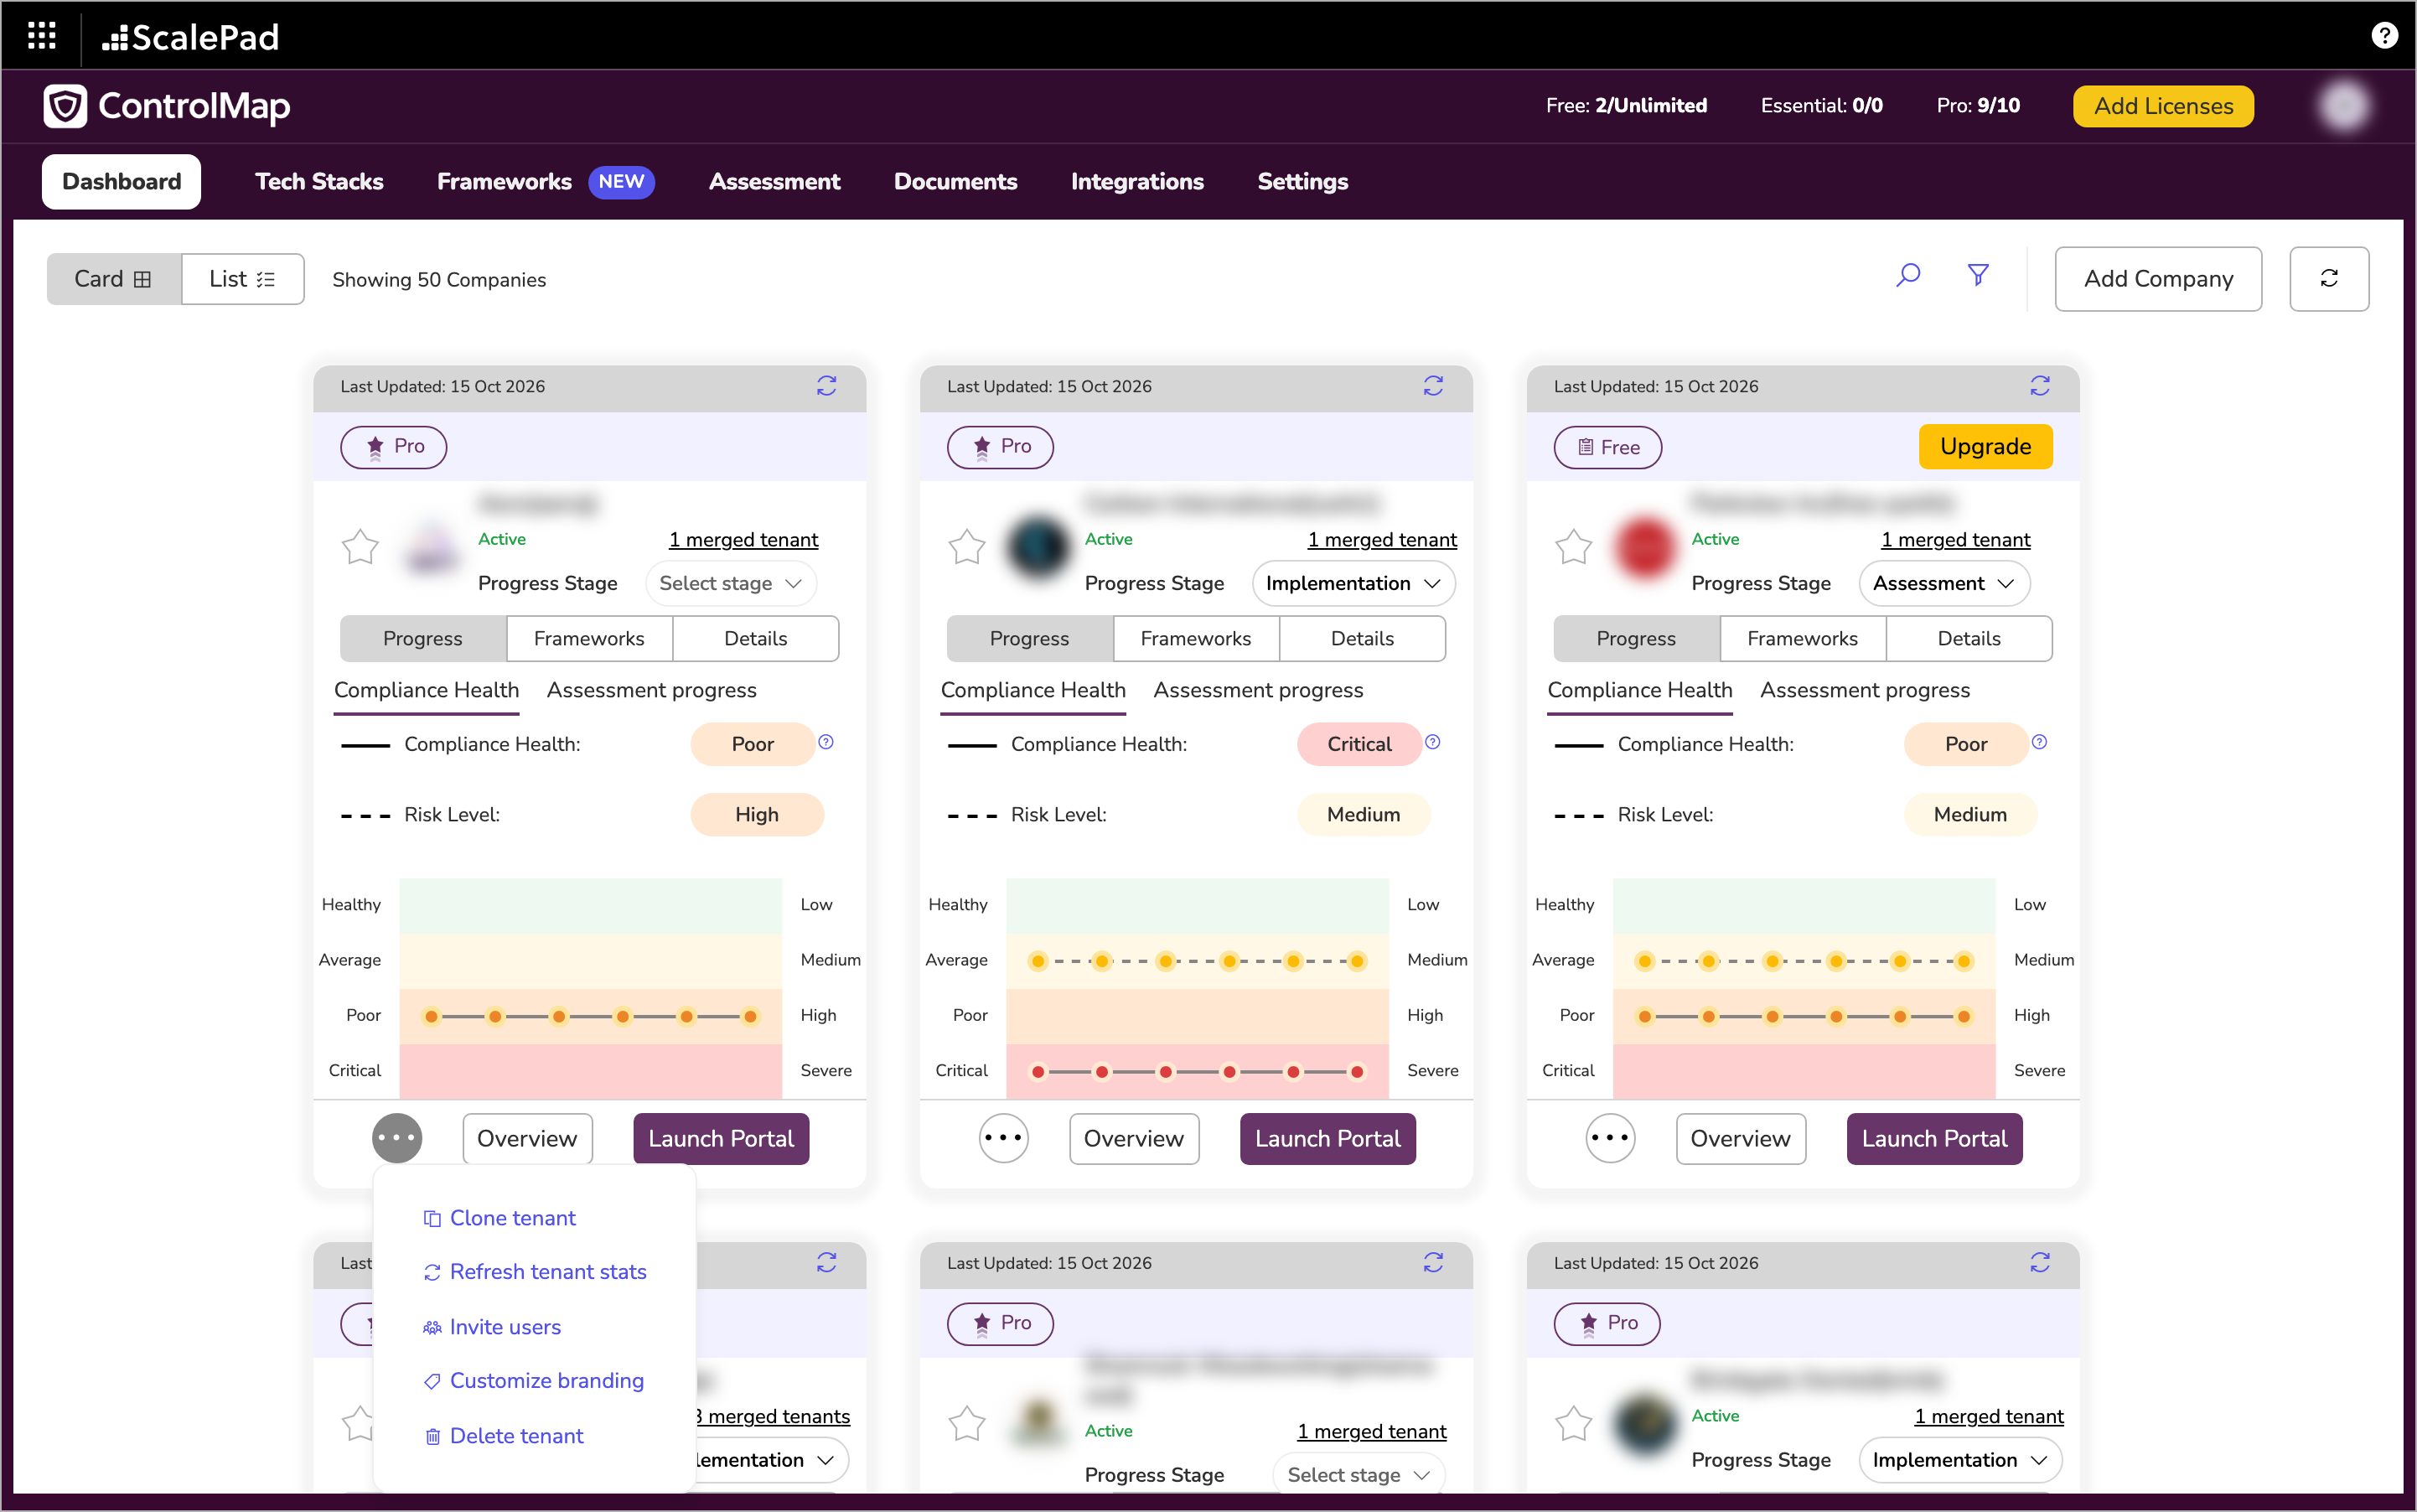Refresh the bottom-right Pro card with Implementation stage
Viewport: 2417px width, 1512px height.
(2040, 1263)
